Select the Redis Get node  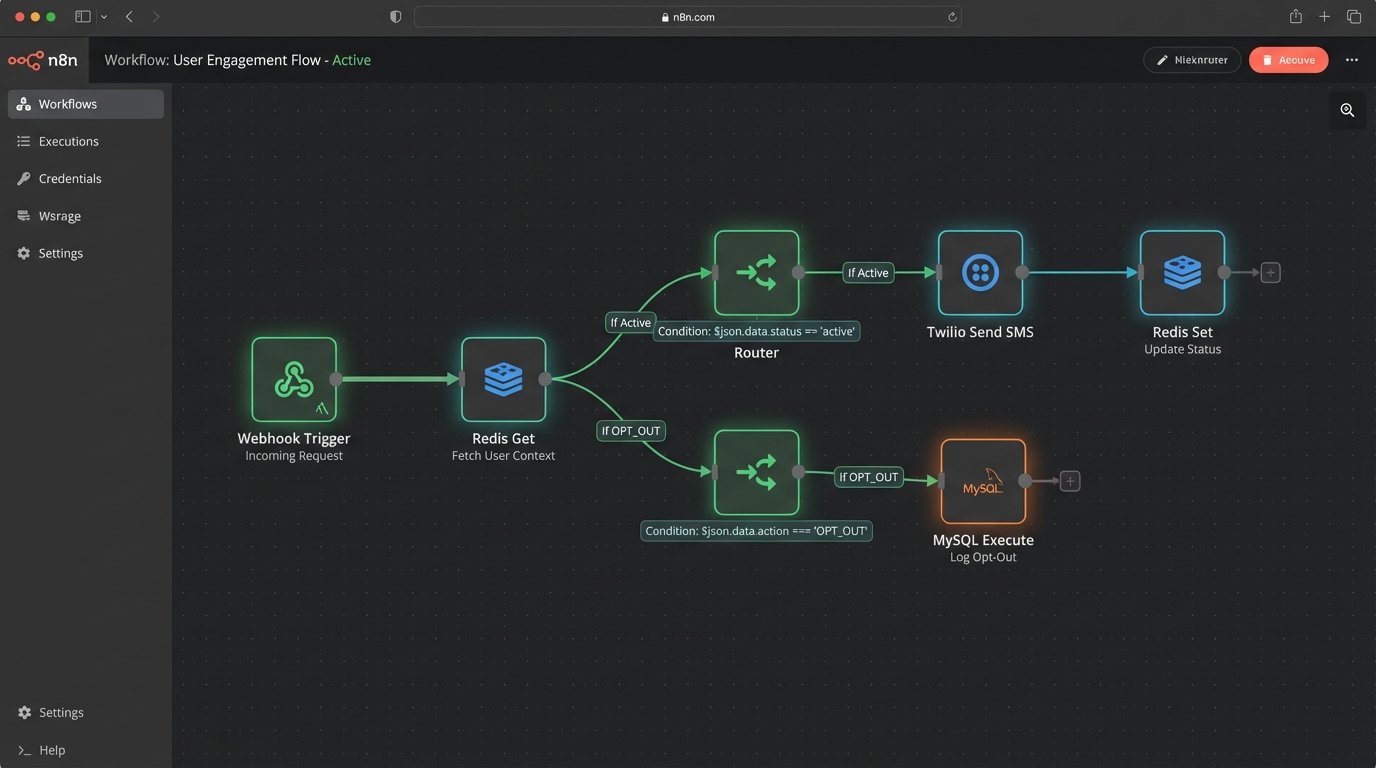503,379
